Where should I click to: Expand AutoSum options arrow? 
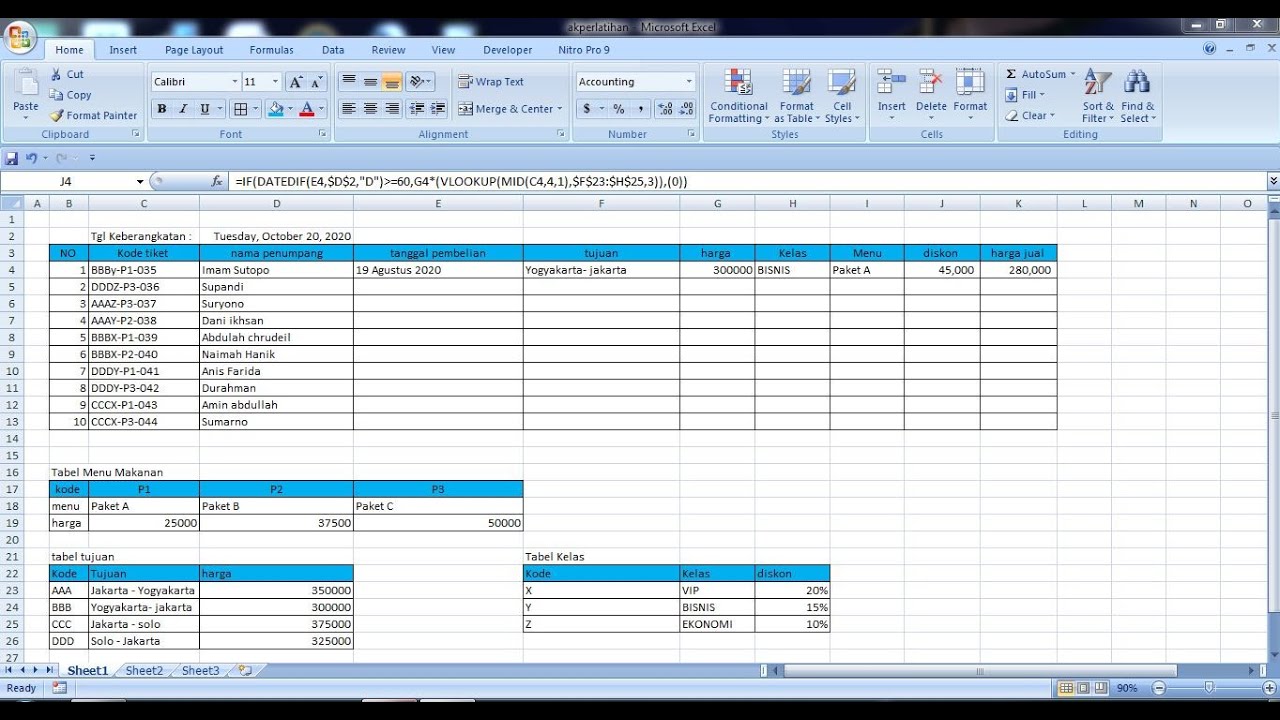(1073, 74)
